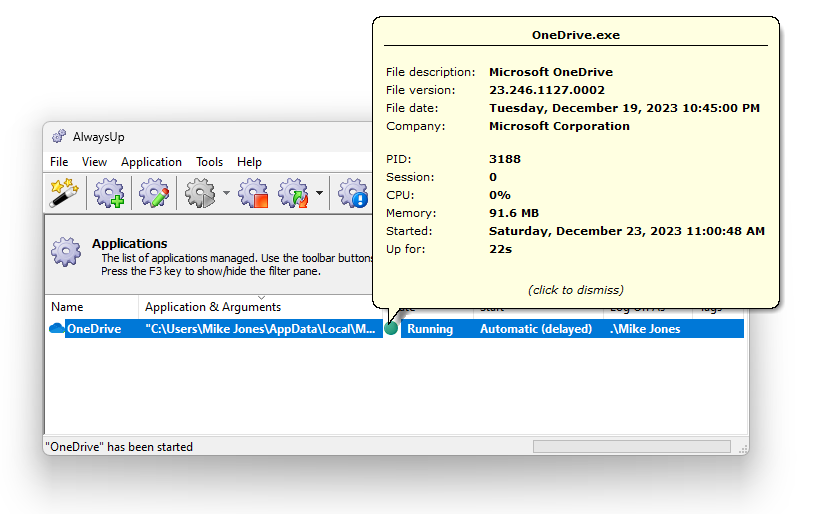This screenshot has width=818, height=514.
Task: Click the Applications header gear icon
Action: (66, 252)
